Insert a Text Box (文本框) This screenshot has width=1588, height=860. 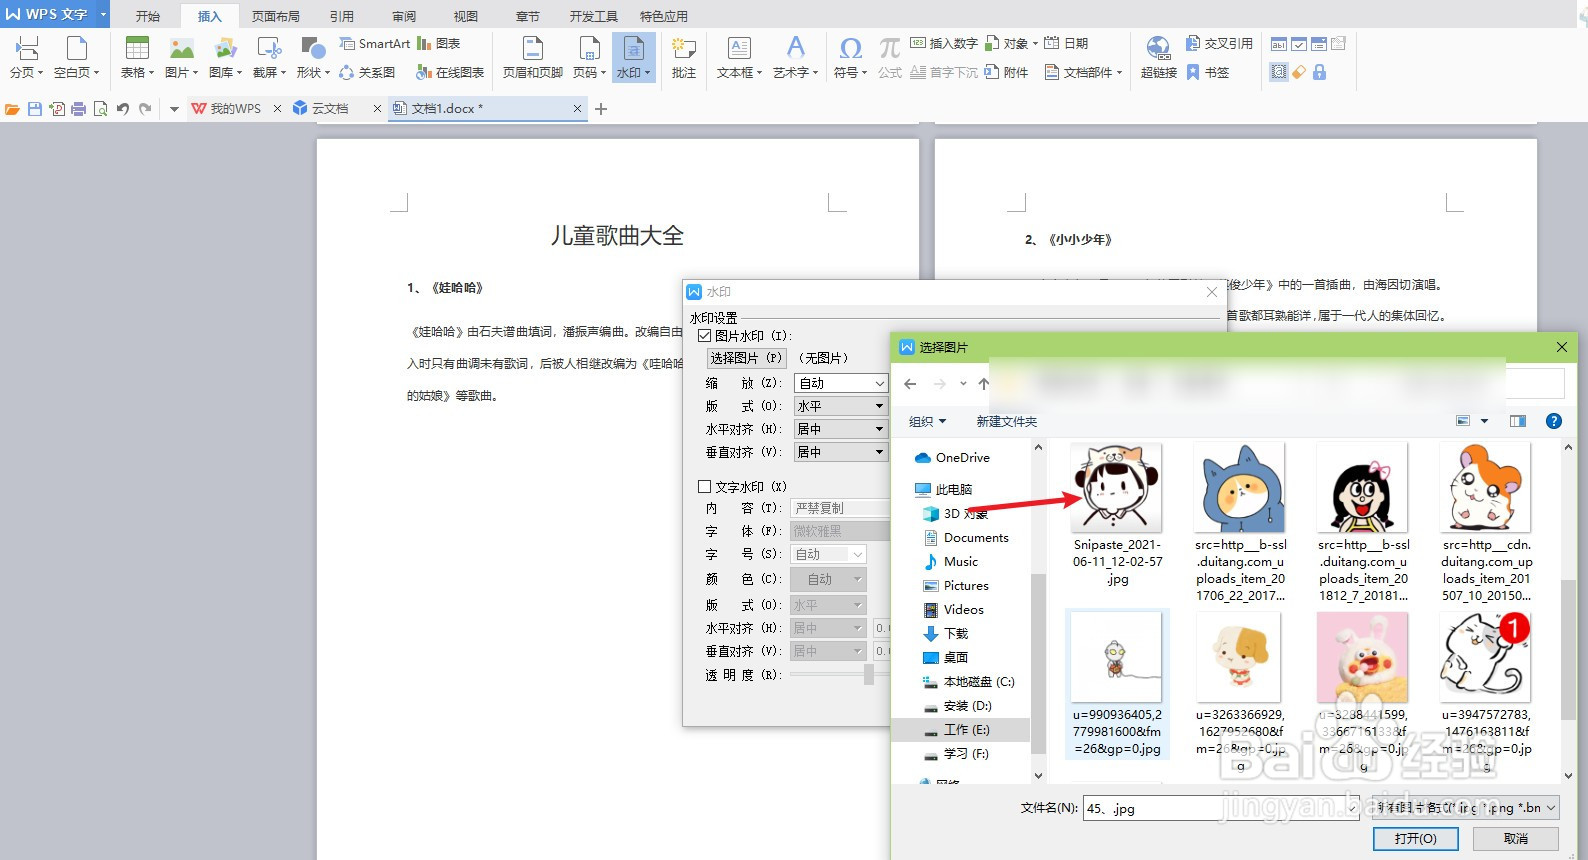coord(739,57)
